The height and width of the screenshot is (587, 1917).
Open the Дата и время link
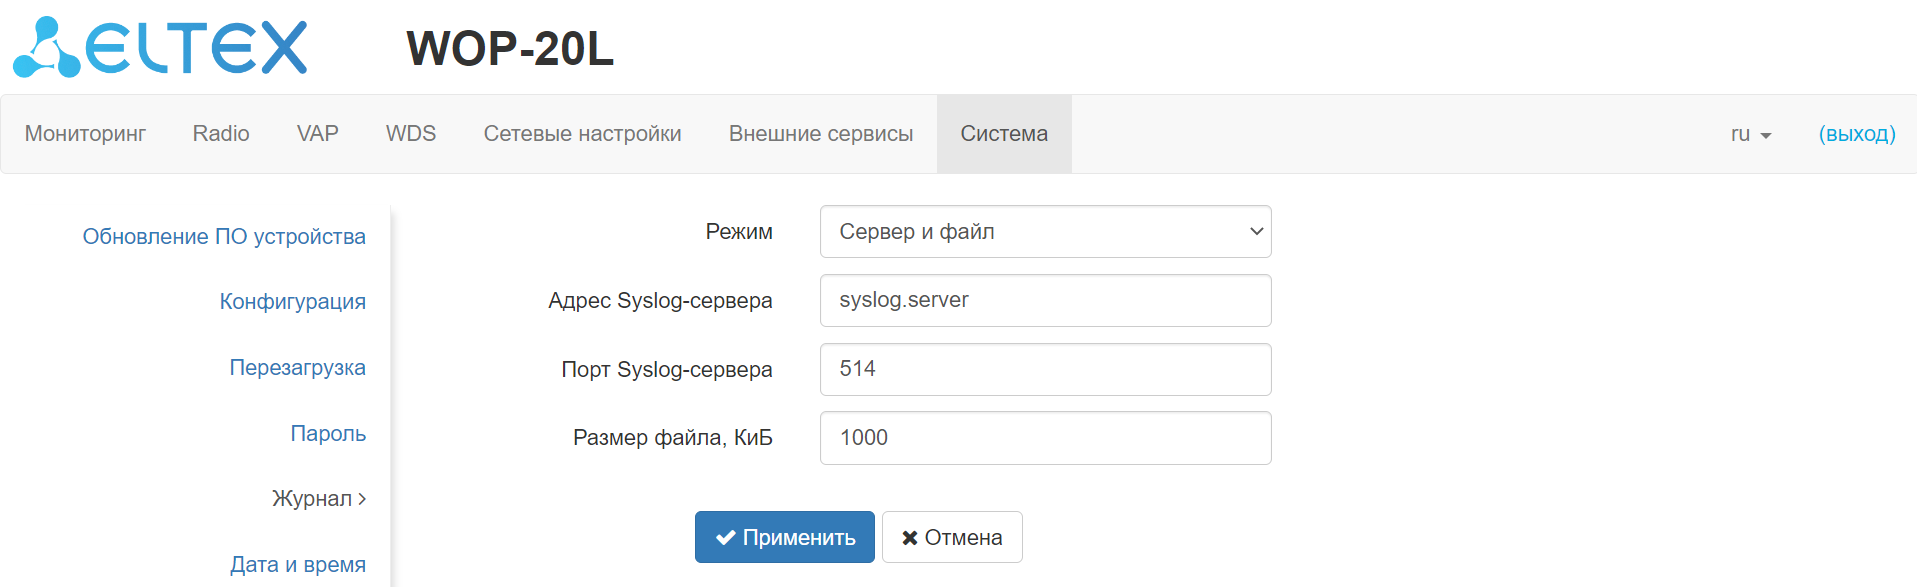(297, 565)
